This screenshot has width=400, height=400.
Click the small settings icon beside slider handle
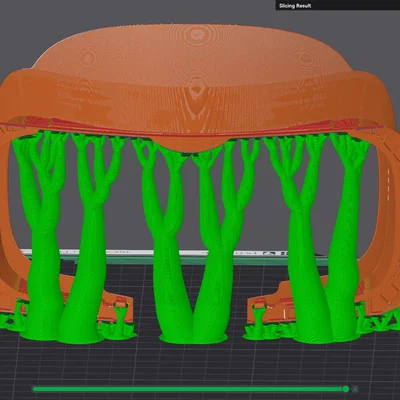(355, 389)
